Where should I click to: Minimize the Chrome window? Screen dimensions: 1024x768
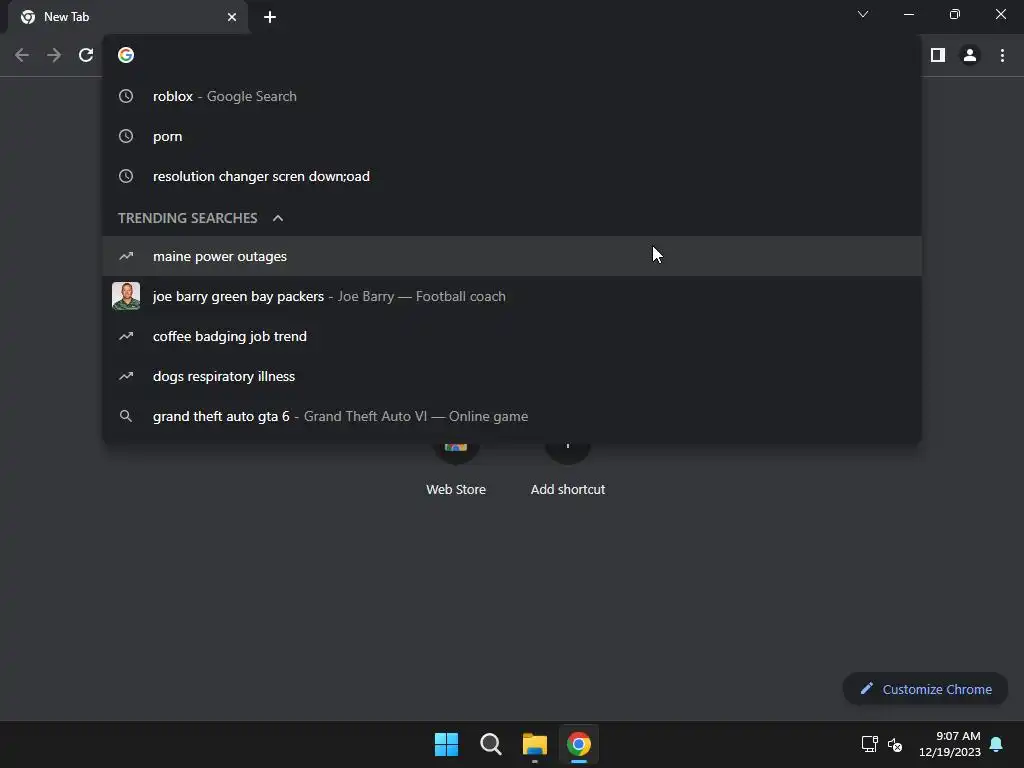point(908,14)
